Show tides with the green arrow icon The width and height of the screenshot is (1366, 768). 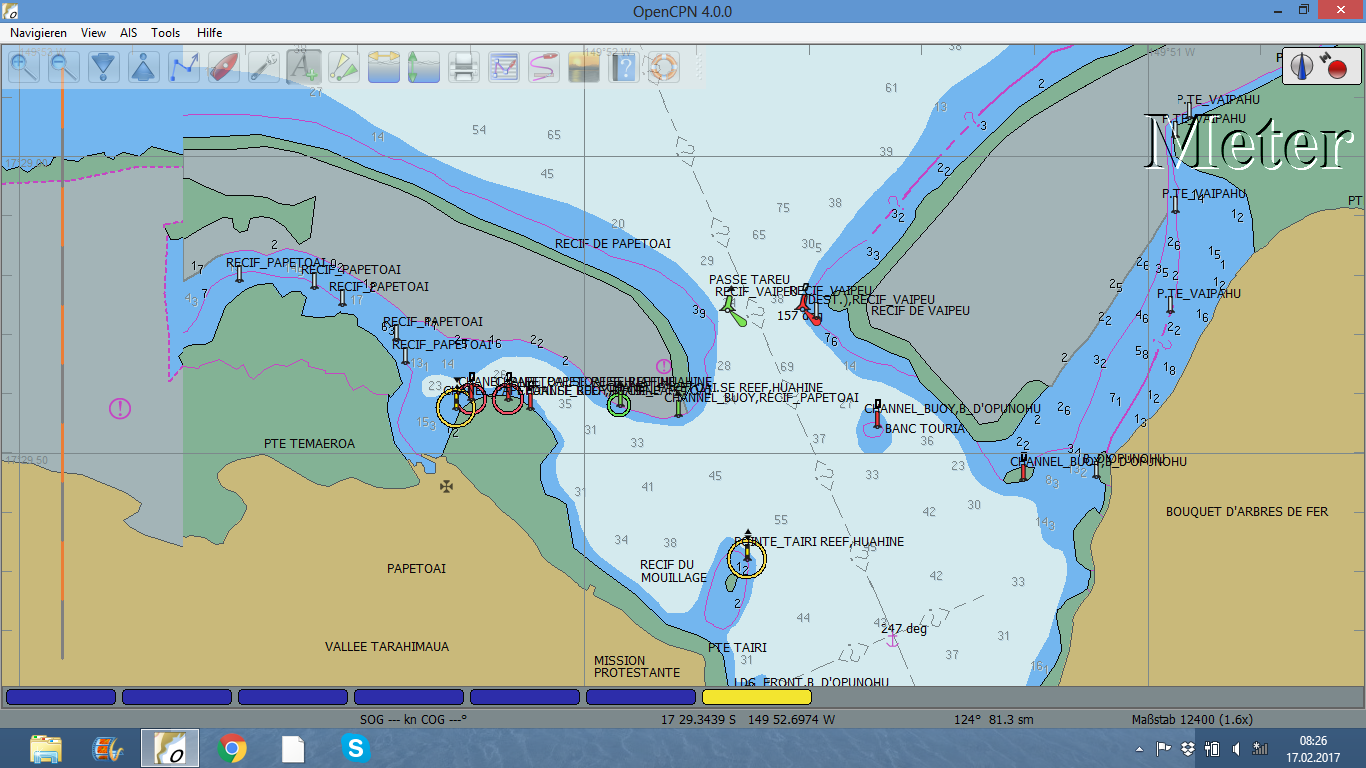click(423, 67)
